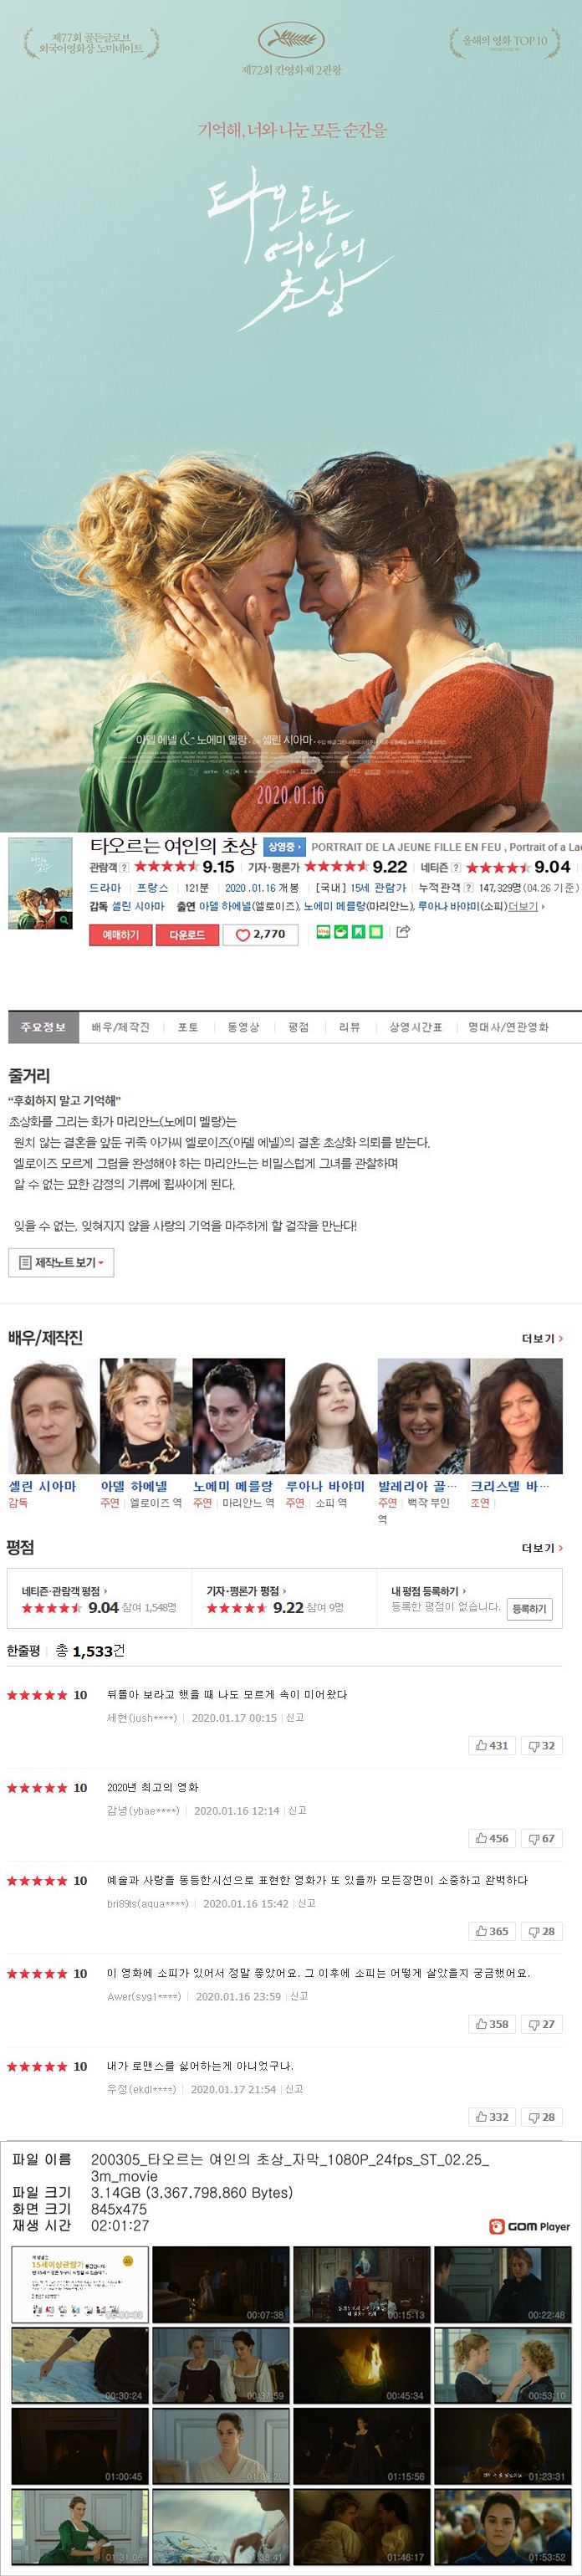Open director 셀린 시아마 link
This screenshot has height=2576, width=582.
138,906
